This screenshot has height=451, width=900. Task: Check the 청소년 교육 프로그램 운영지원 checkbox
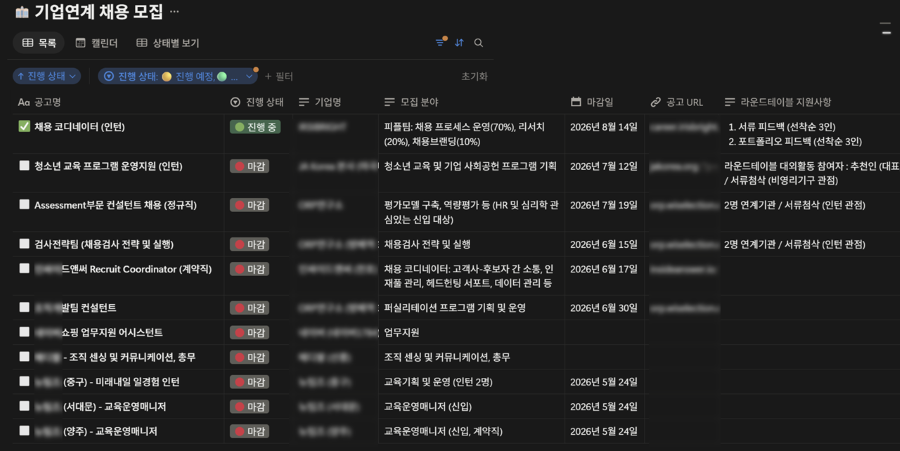(24, 165)
